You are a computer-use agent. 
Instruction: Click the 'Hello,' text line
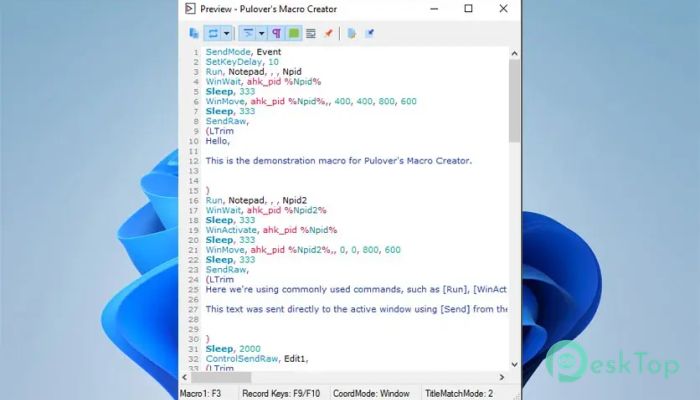coord(217,141)
